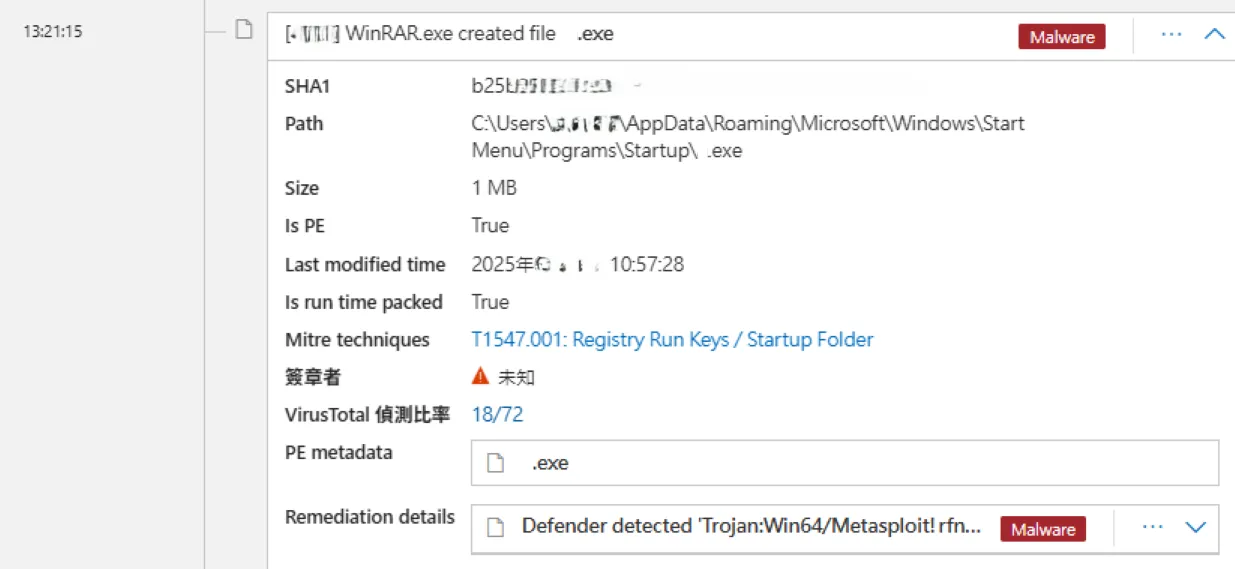This screenshot has width=1235, height=569.
Task: Click the file icon in PE metadata
Action: click(495, 464)
